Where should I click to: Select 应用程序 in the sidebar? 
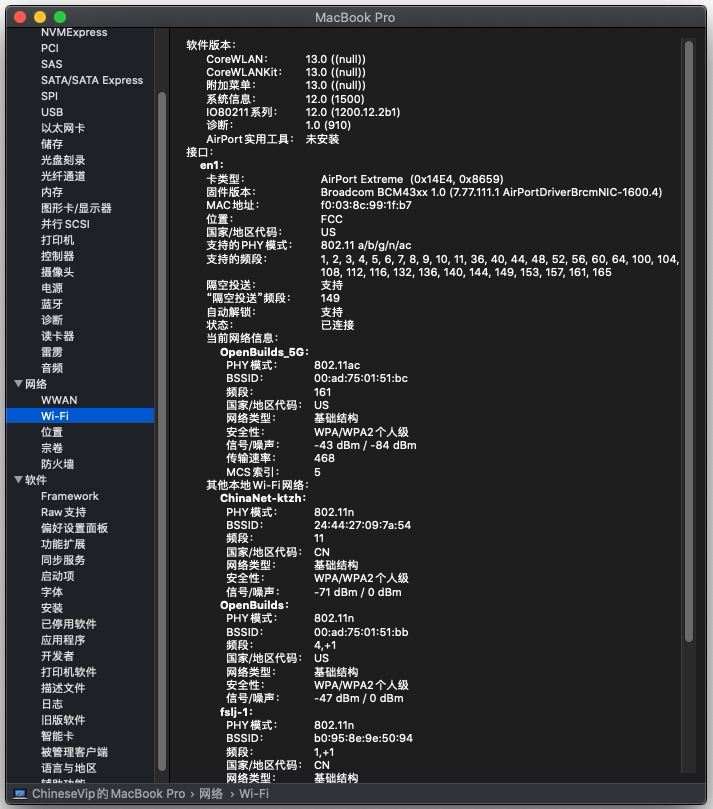63,640
